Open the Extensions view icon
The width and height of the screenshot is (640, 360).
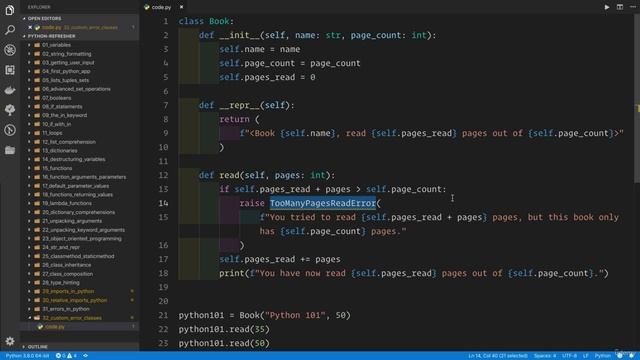click(10, 70)
